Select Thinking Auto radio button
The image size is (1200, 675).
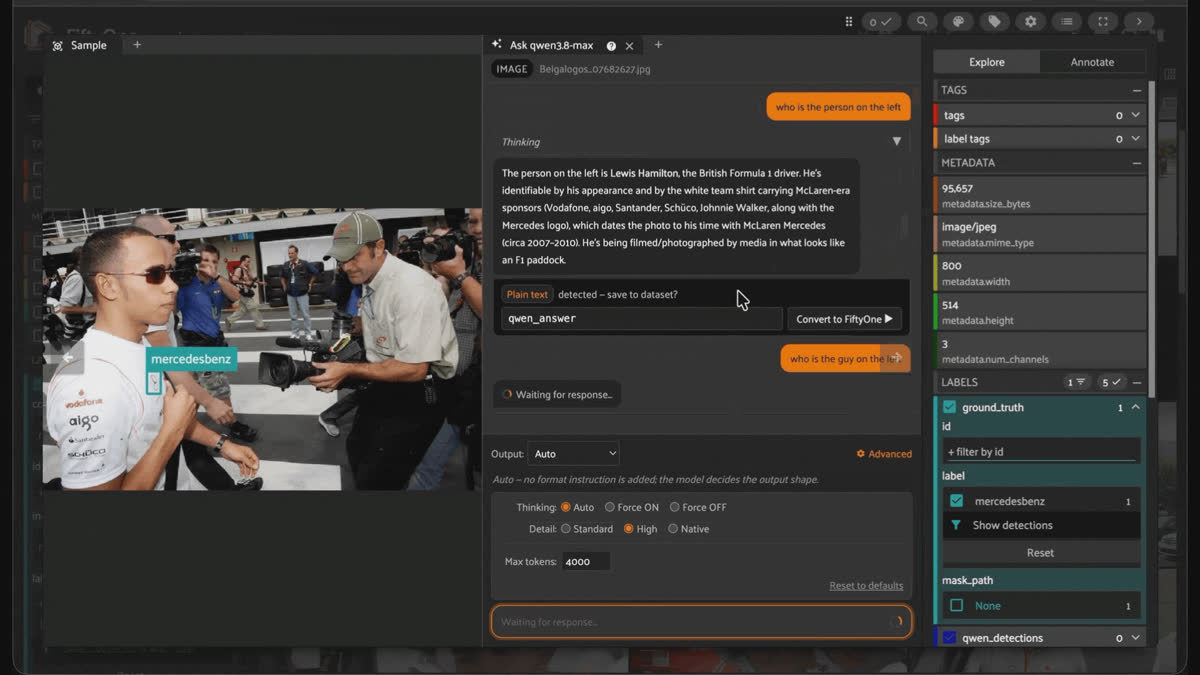coord(565,507)
